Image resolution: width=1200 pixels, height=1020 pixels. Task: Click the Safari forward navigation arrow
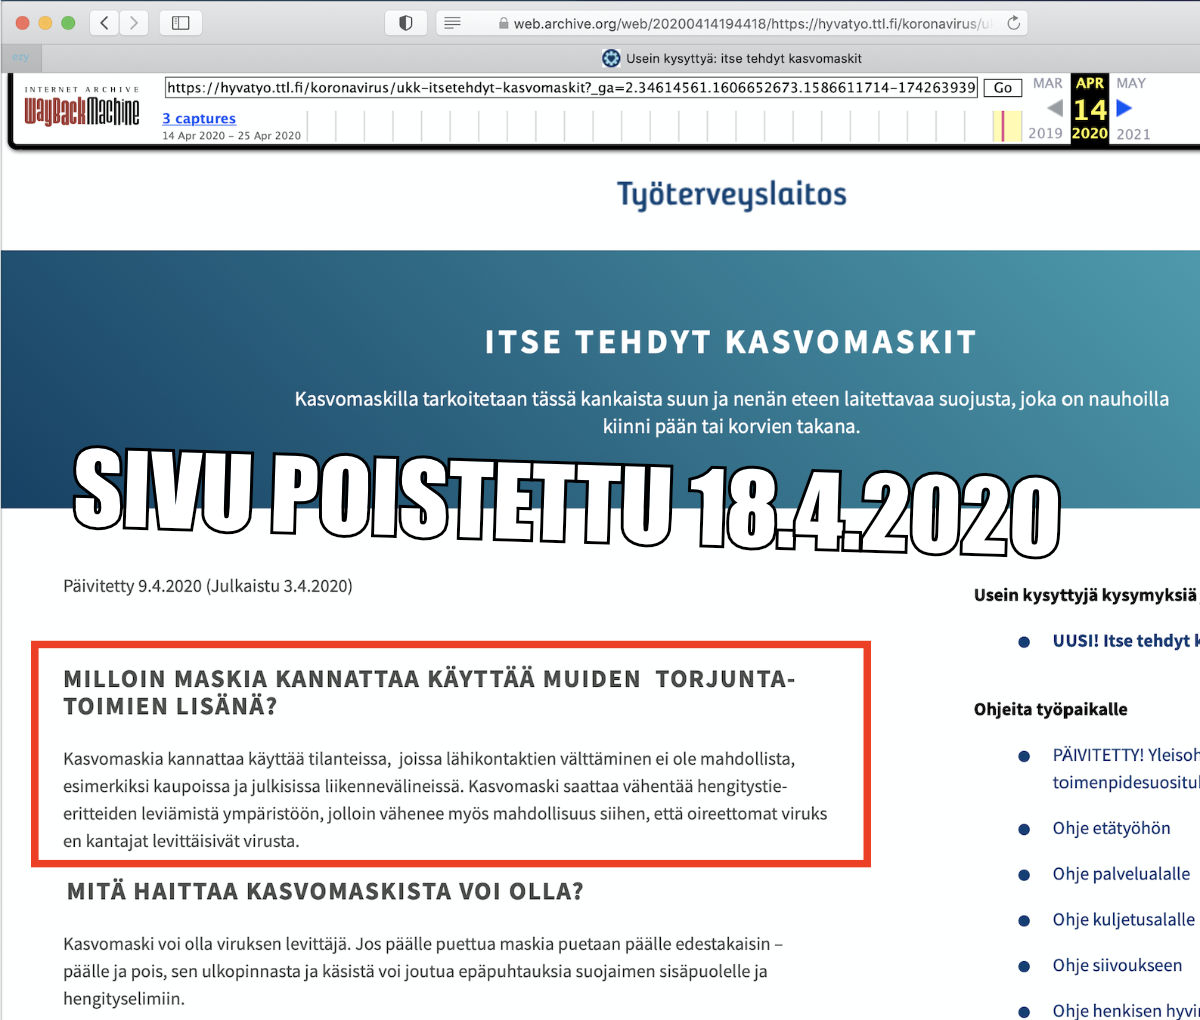click(x=133, y=23)
